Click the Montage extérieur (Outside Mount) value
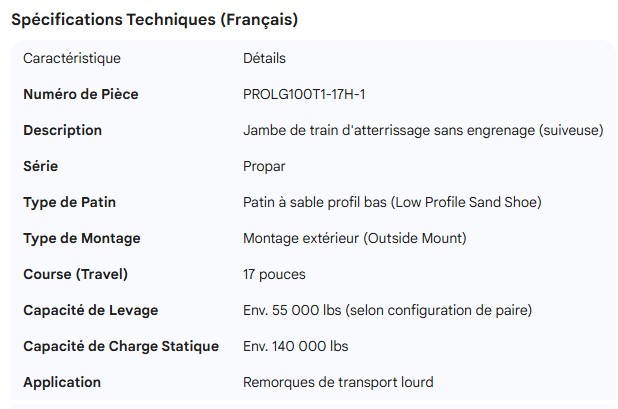618x409 pixels. coord(354,238)
